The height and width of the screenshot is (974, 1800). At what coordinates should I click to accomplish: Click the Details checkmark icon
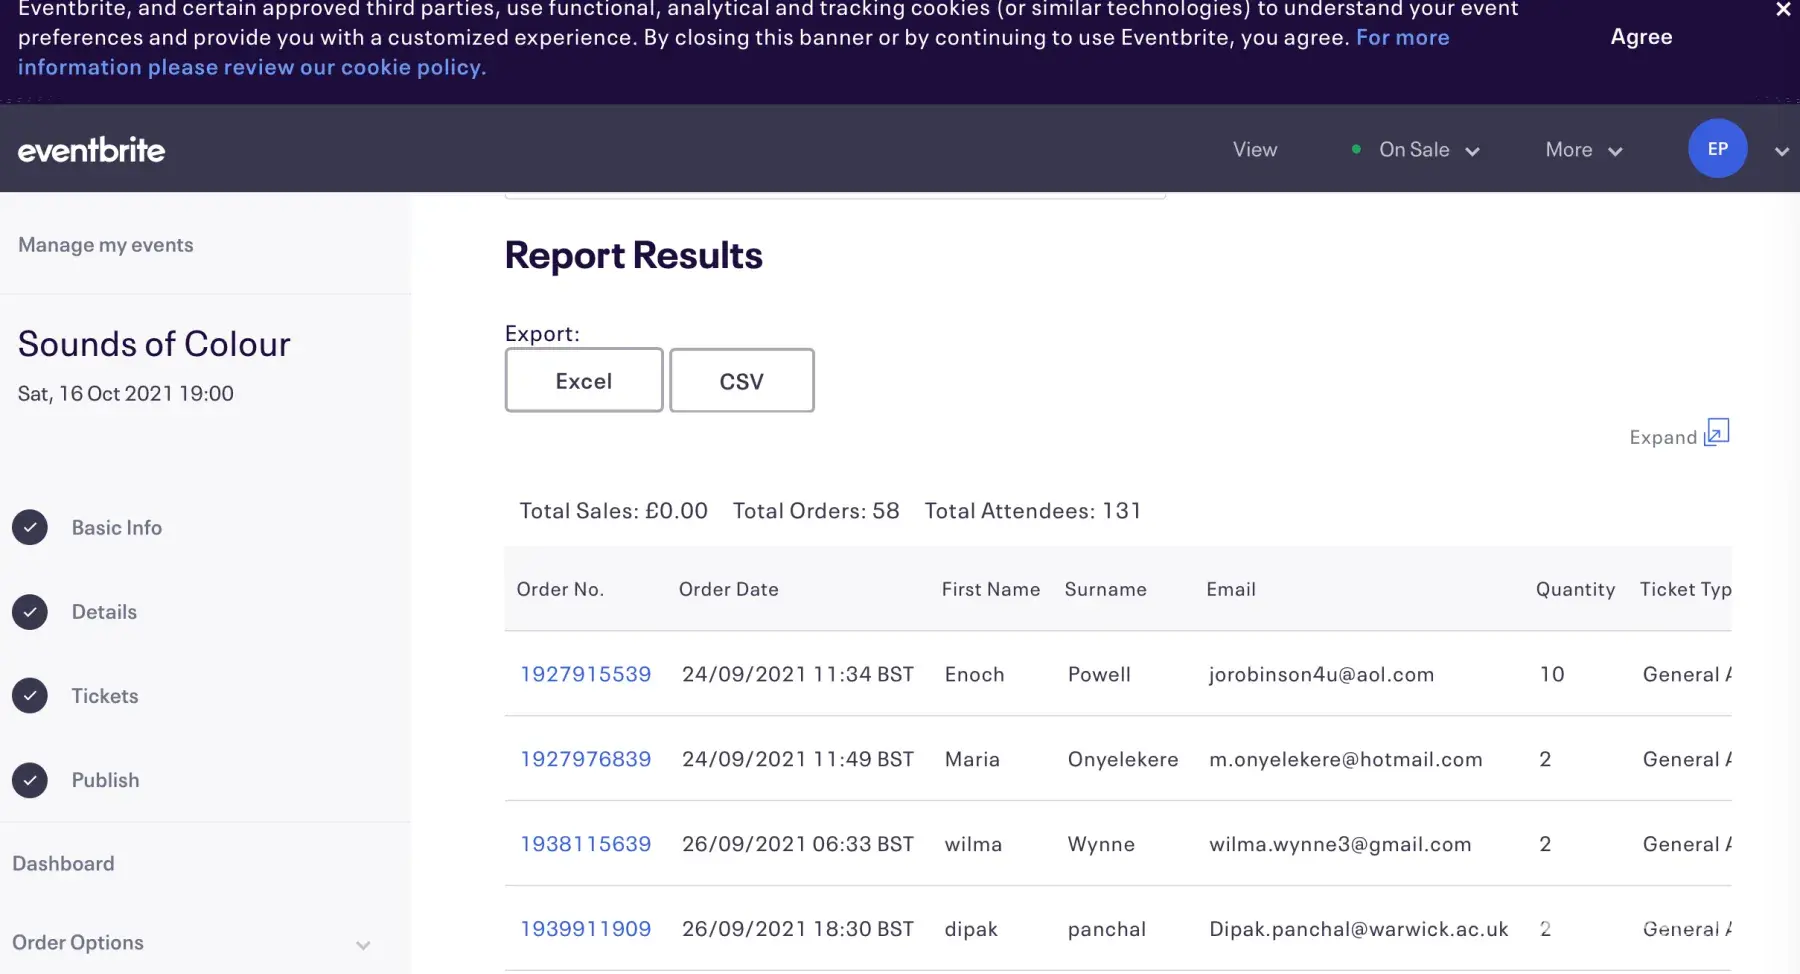pos(30,612)
